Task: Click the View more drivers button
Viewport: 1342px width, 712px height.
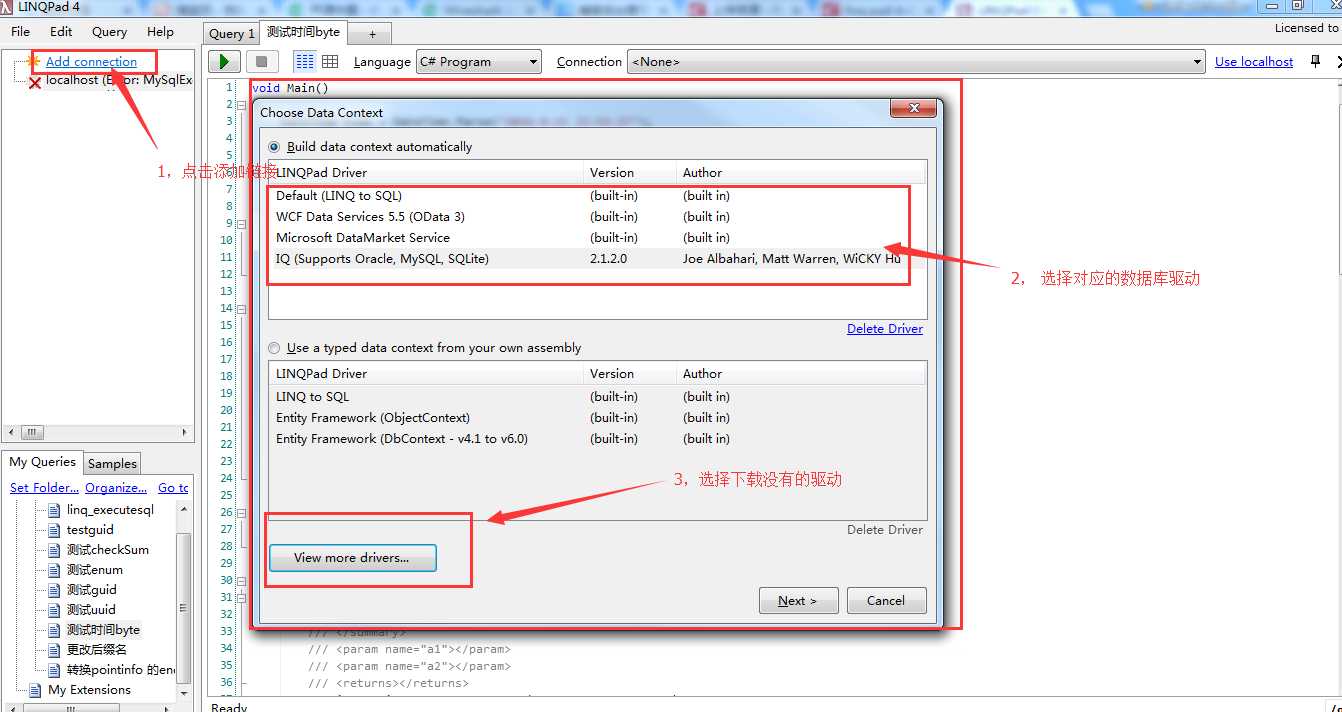Action: pyautogui.click(x=352, y=558)
